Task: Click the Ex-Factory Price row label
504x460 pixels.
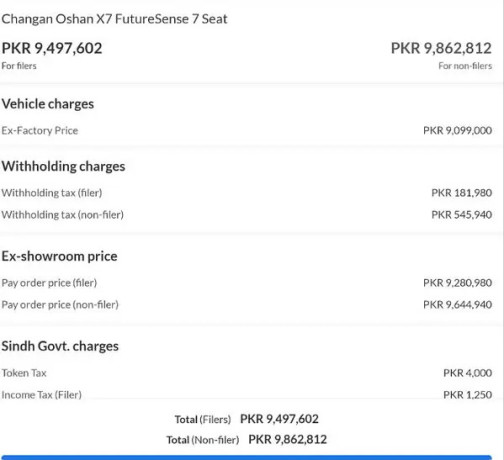Action: [40, 130]
